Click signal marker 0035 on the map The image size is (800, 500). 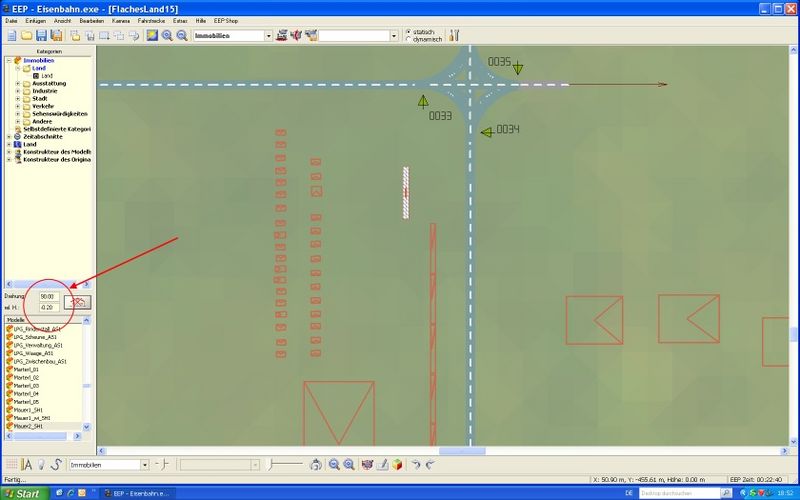(x=518, y=67)
